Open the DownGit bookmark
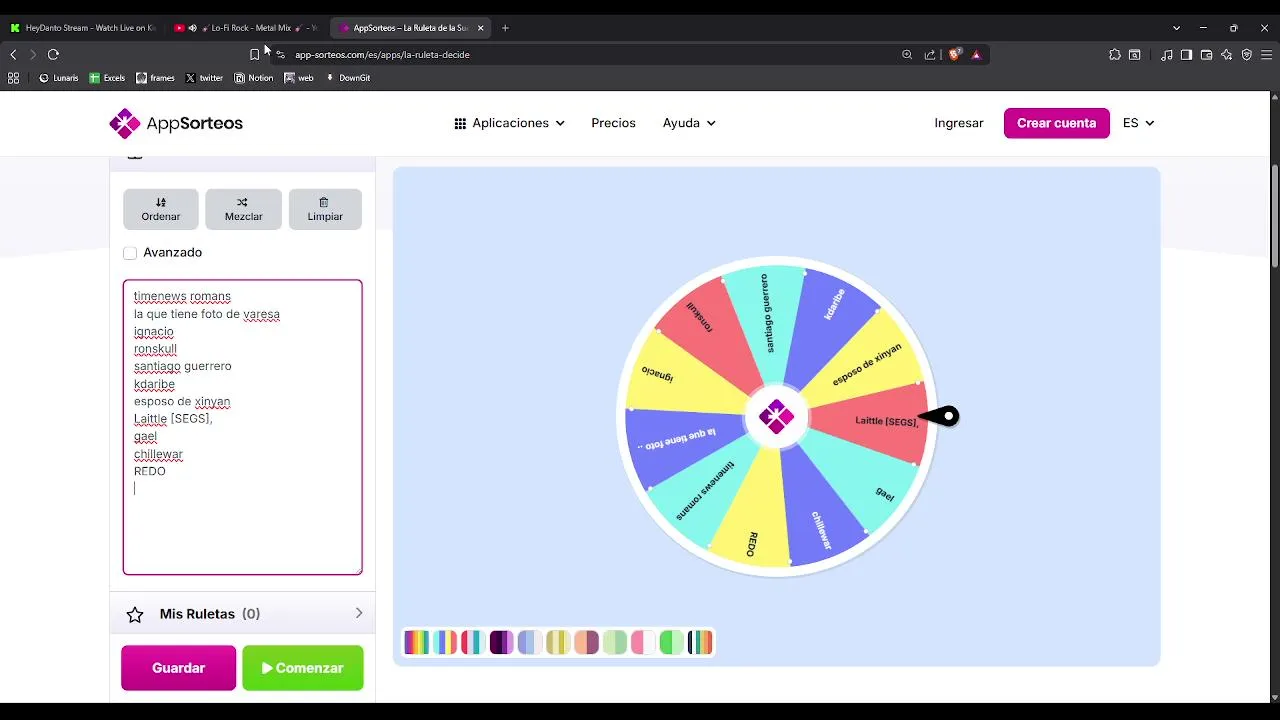Viewport: 1280px width, 720px height. tap(348, 78)
